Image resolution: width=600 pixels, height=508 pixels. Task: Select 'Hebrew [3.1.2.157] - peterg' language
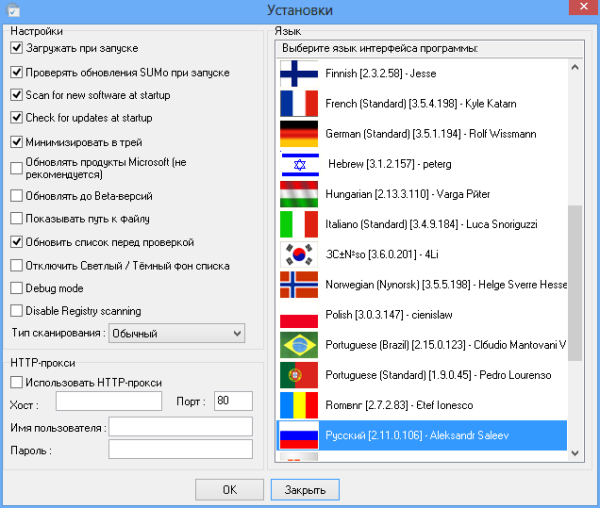[422, 164]
